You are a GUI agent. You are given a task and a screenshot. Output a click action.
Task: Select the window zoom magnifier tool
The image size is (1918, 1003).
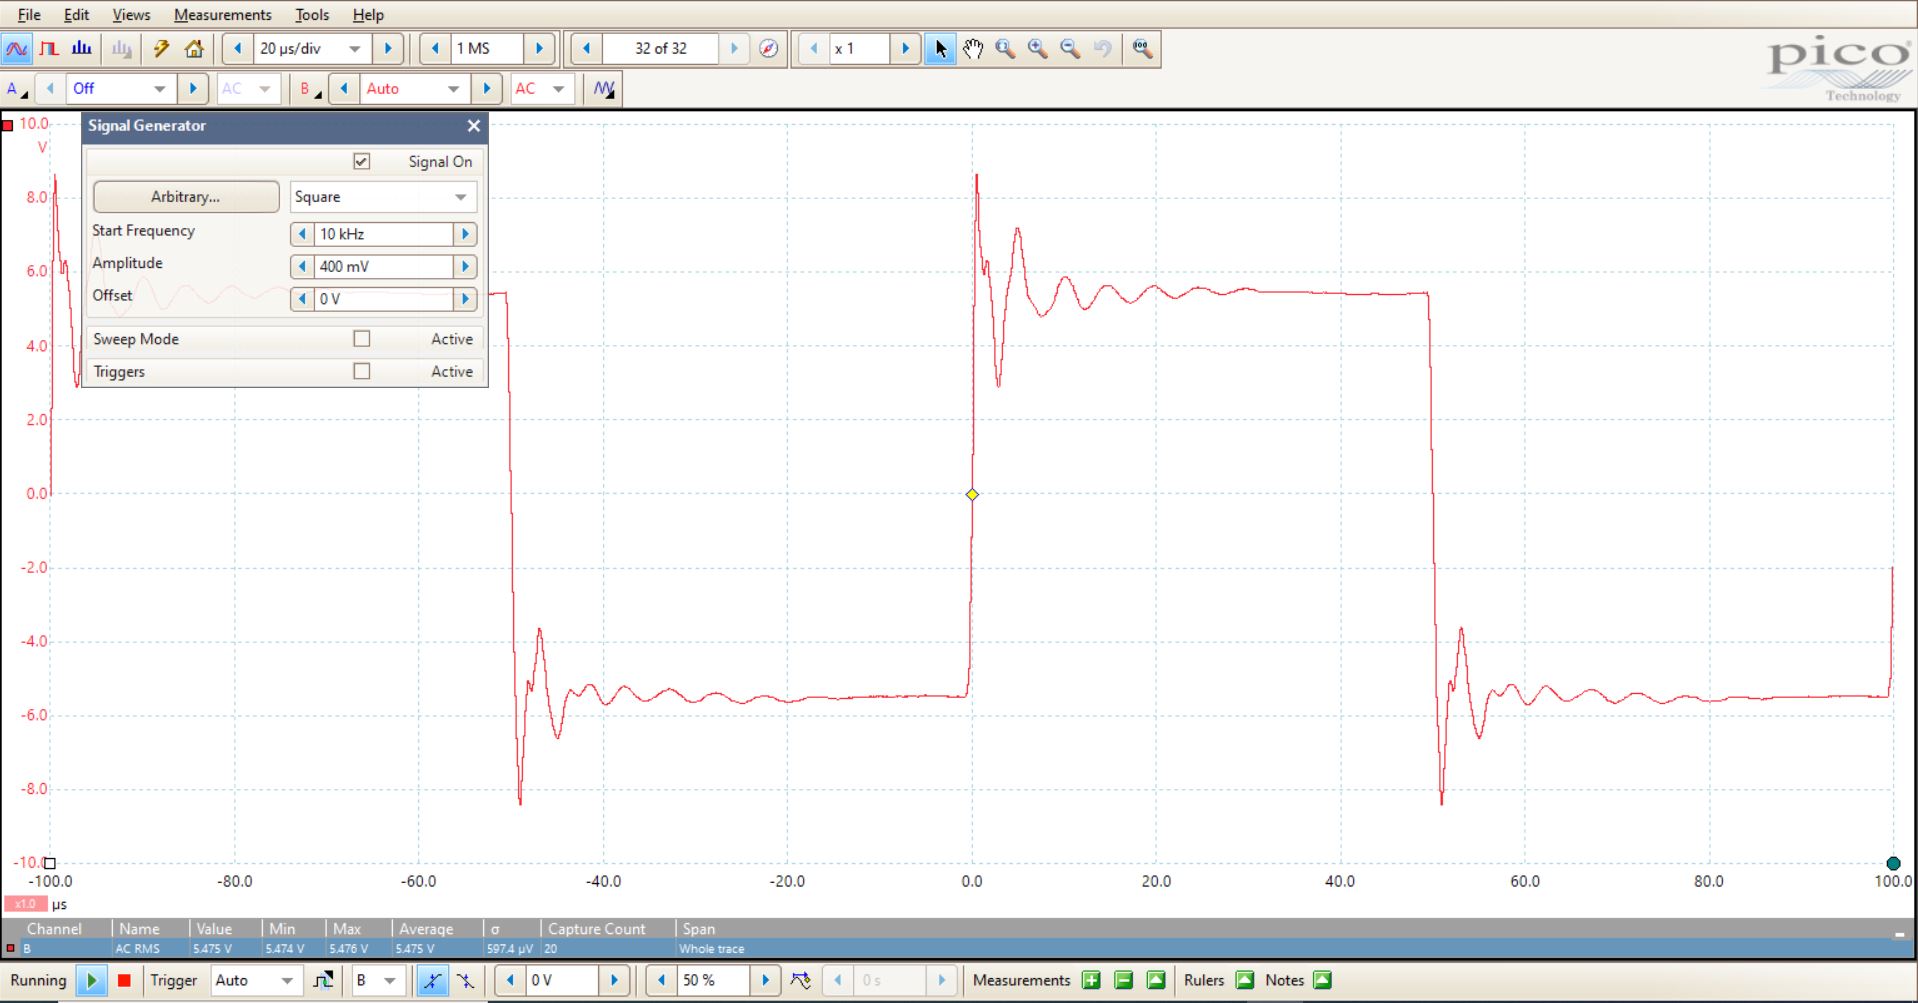(1005, 49)
